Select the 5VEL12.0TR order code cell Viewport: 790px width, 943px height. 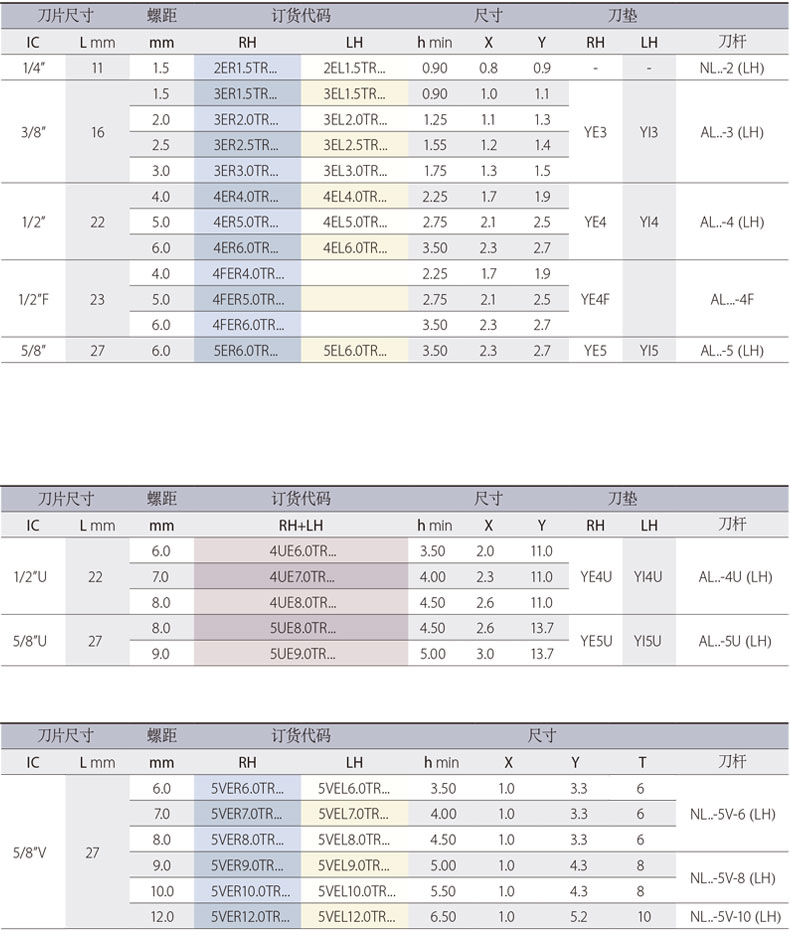[354, 917]
